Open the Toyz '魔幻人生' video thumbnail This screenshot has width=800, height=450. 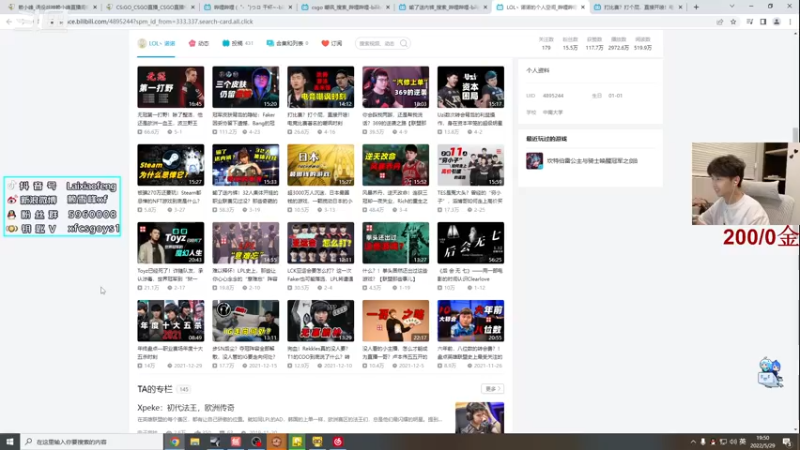pyautogui.click(x=170, y=243)
